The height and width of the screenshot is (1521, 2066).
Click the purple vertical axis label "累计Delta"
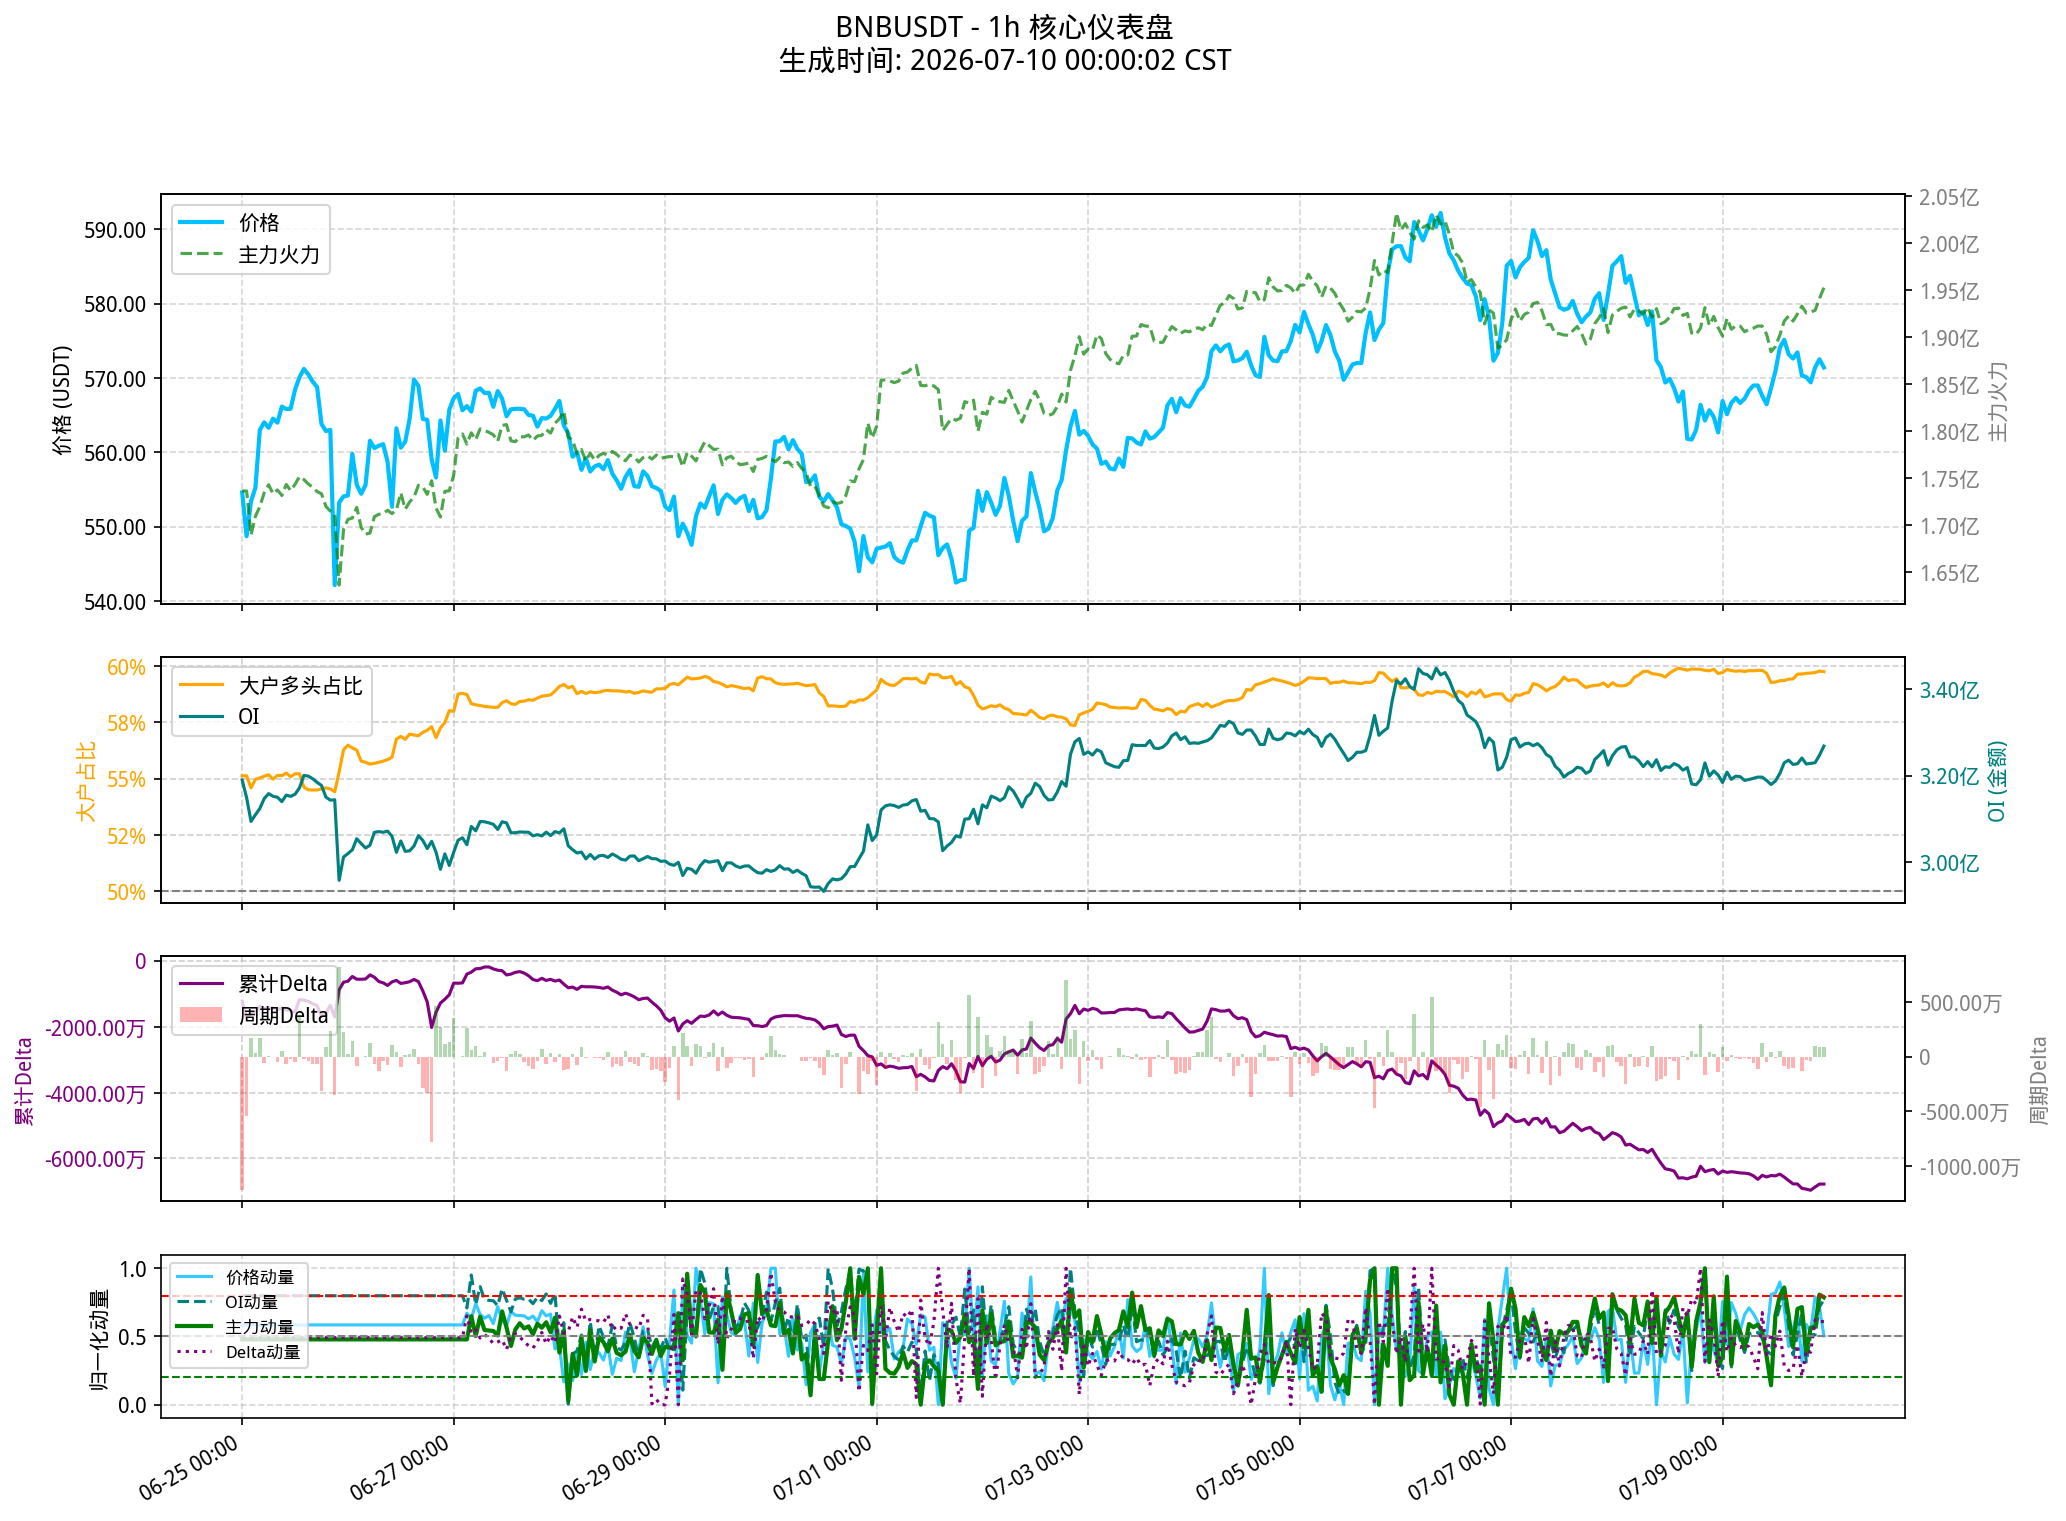(x=25, y=1081)
